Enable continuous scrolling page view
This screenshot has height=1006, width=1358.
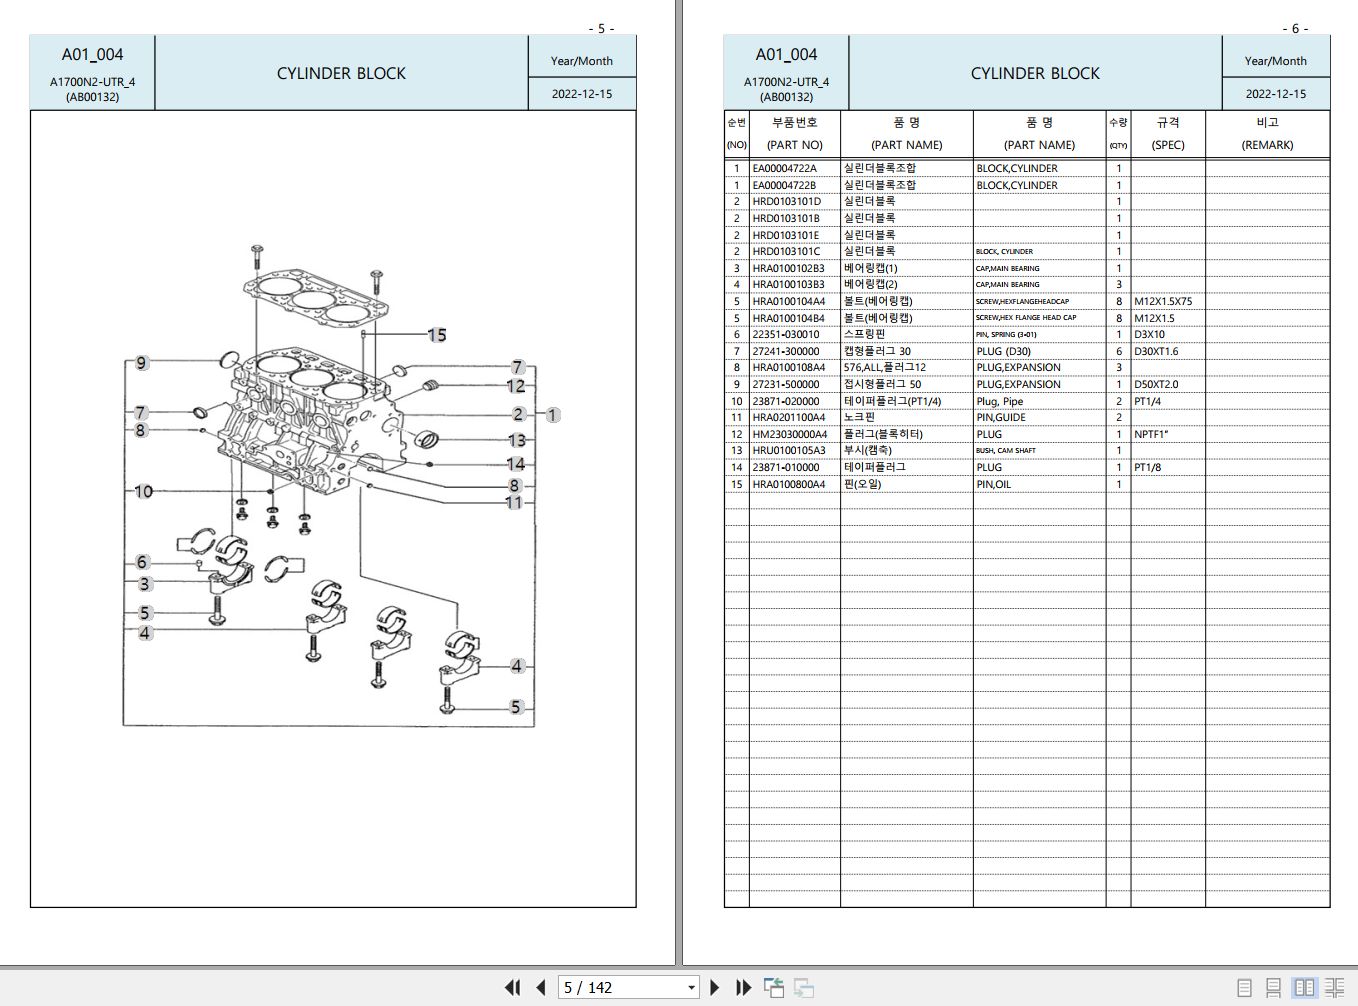pos(1273,988)
